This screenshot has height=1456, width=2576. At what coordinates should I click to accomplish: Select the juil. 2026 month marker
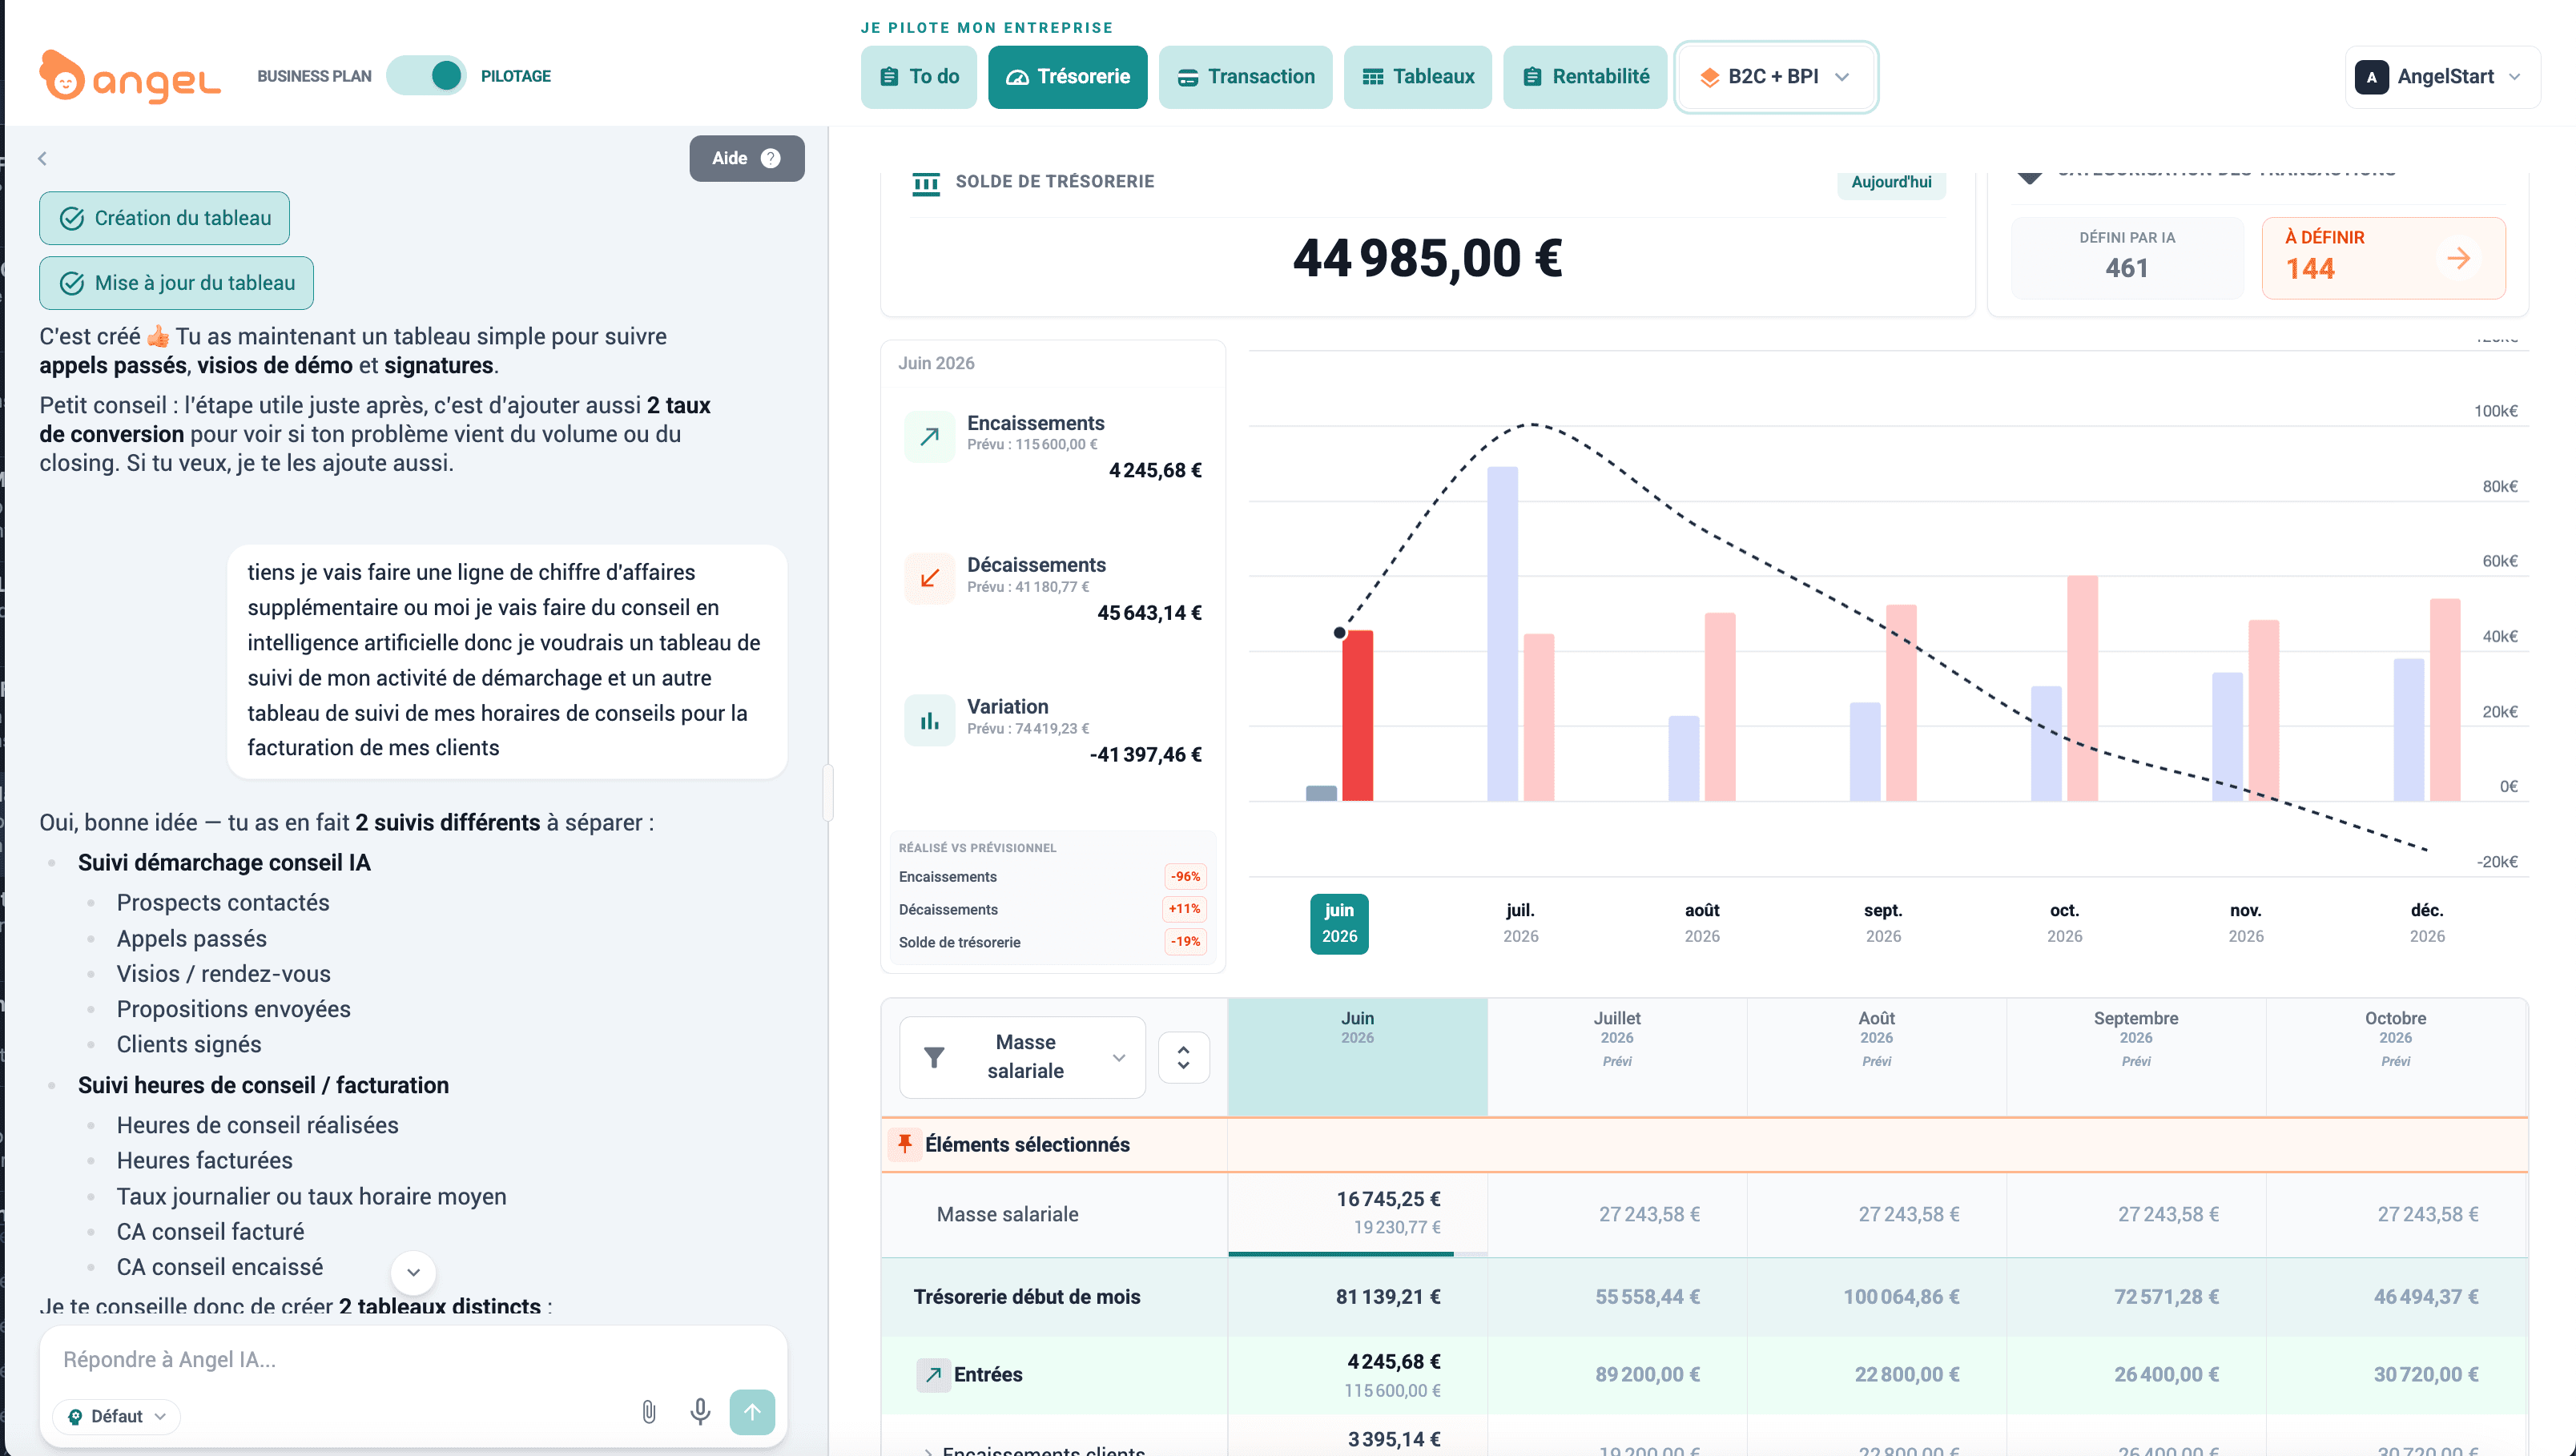(x=1520, y=922)
